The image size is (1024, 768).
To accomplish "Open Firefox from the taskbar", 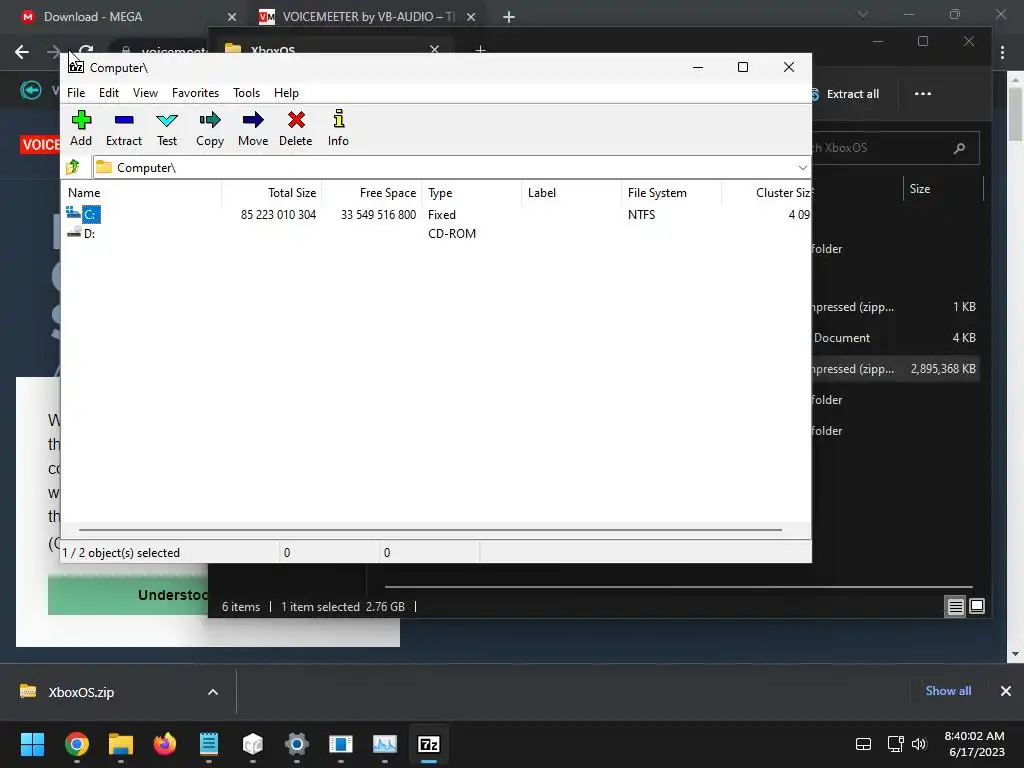I will point(165,744).
